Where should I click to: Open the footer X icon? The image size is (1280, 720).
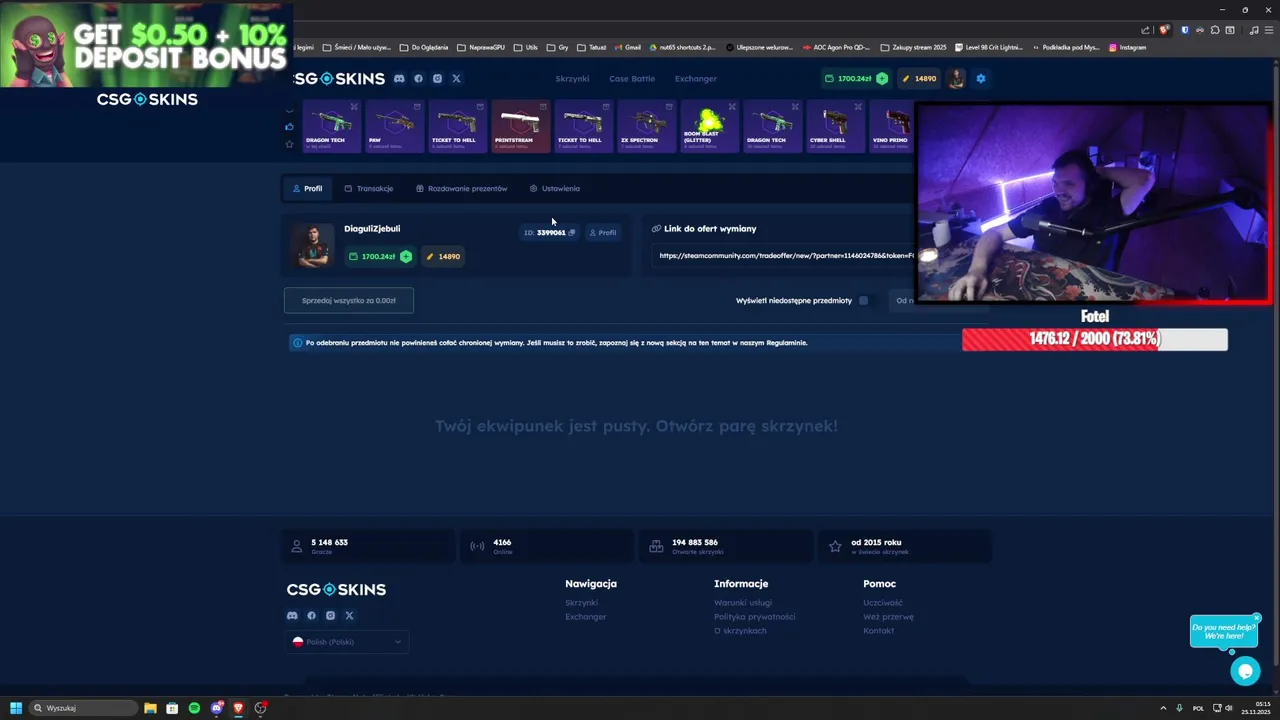coord(349,615)
